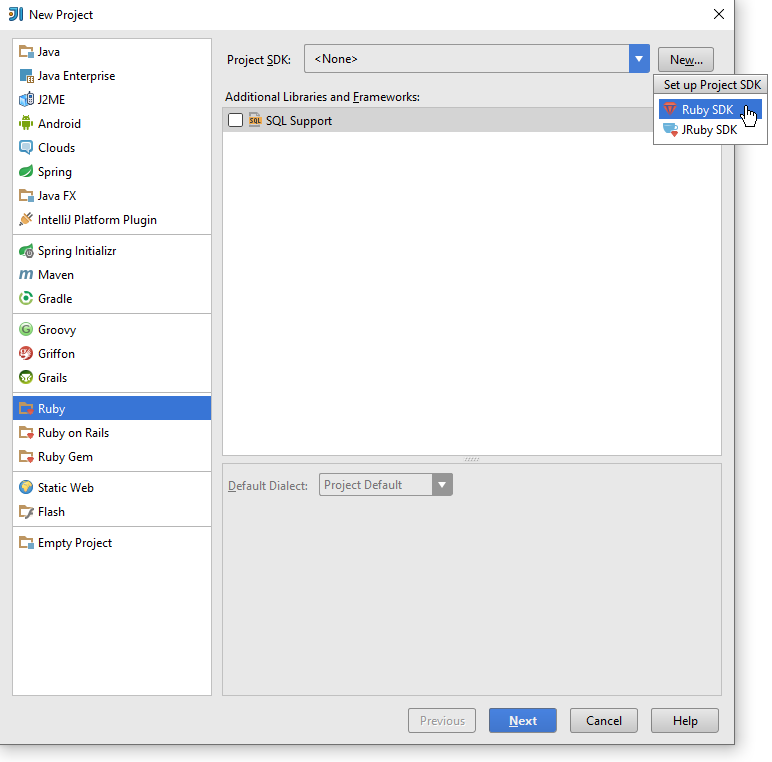Select the Ruby on Rails icon
Image resolution: width=772 pixels, height=762 pixels.
(x=26, y=433)
